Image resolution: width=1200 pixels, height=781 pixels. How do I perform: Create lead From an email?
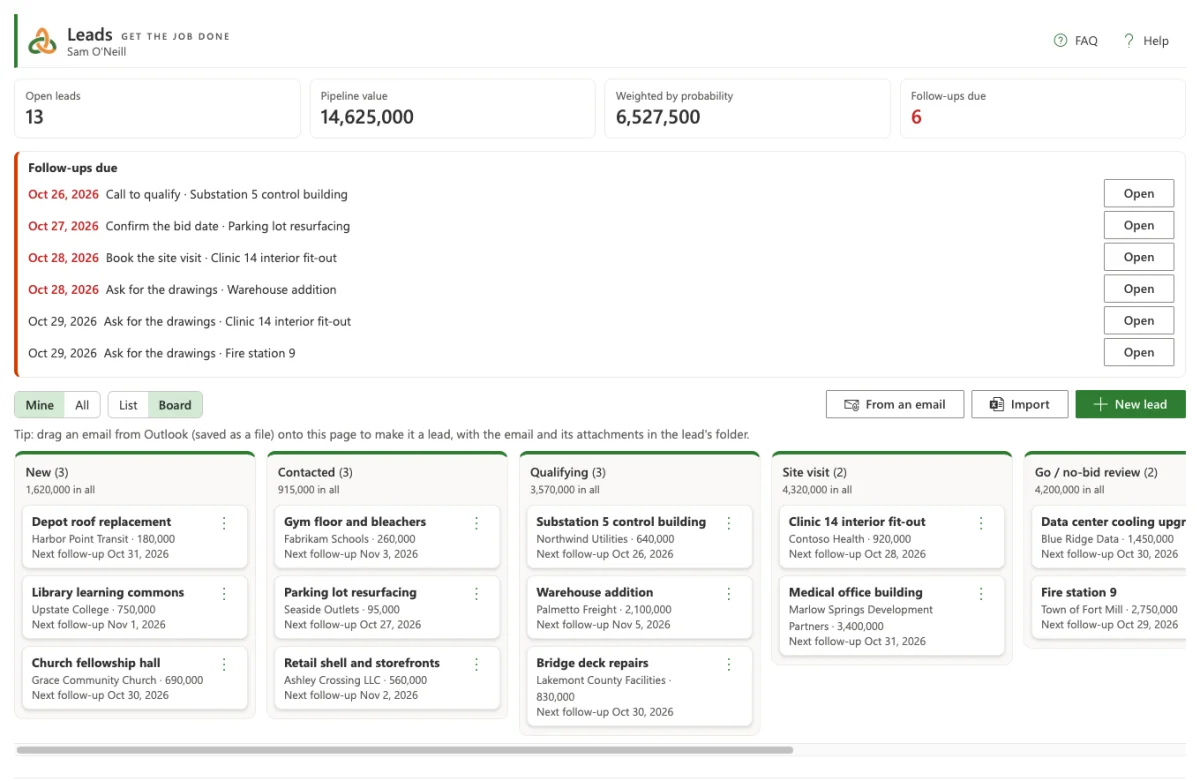click(895, 404)
